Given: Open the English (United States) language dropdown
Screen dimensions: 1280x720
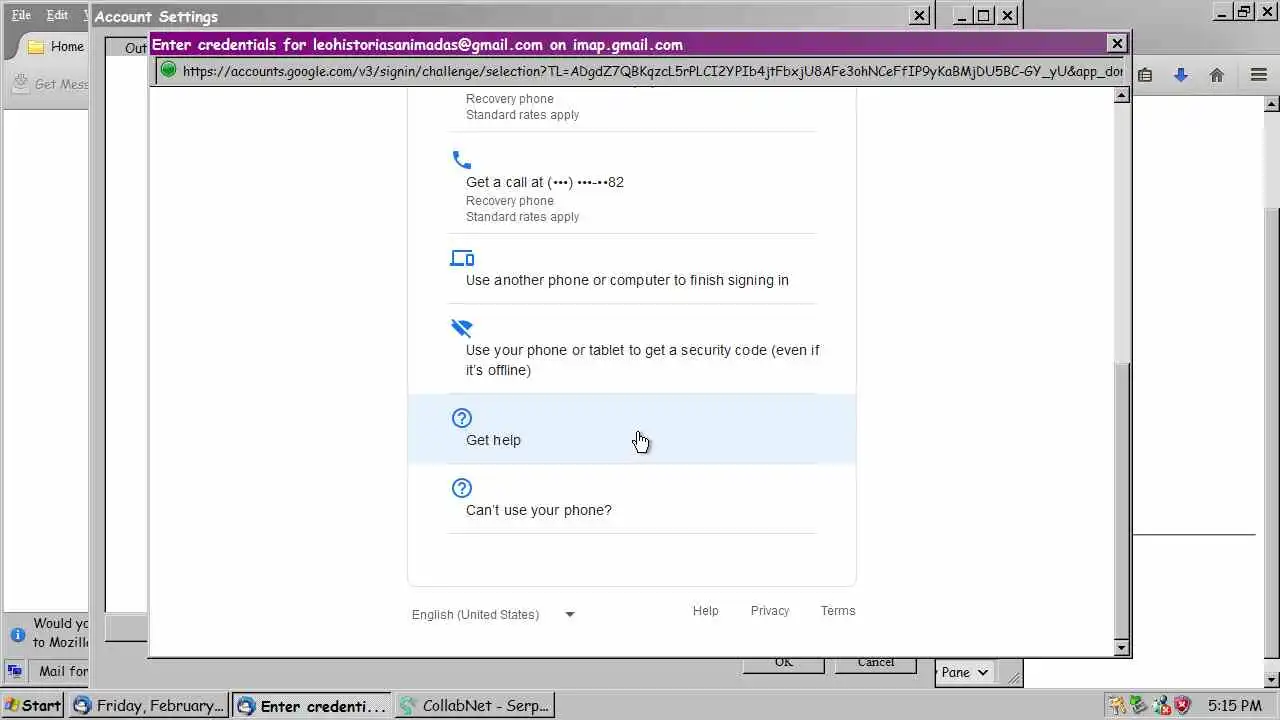Looking at the screenshot, I should 494,614.
